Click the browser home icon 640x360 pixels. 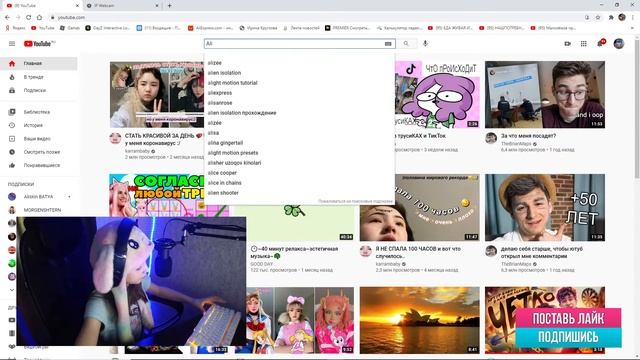click(39, 17)
